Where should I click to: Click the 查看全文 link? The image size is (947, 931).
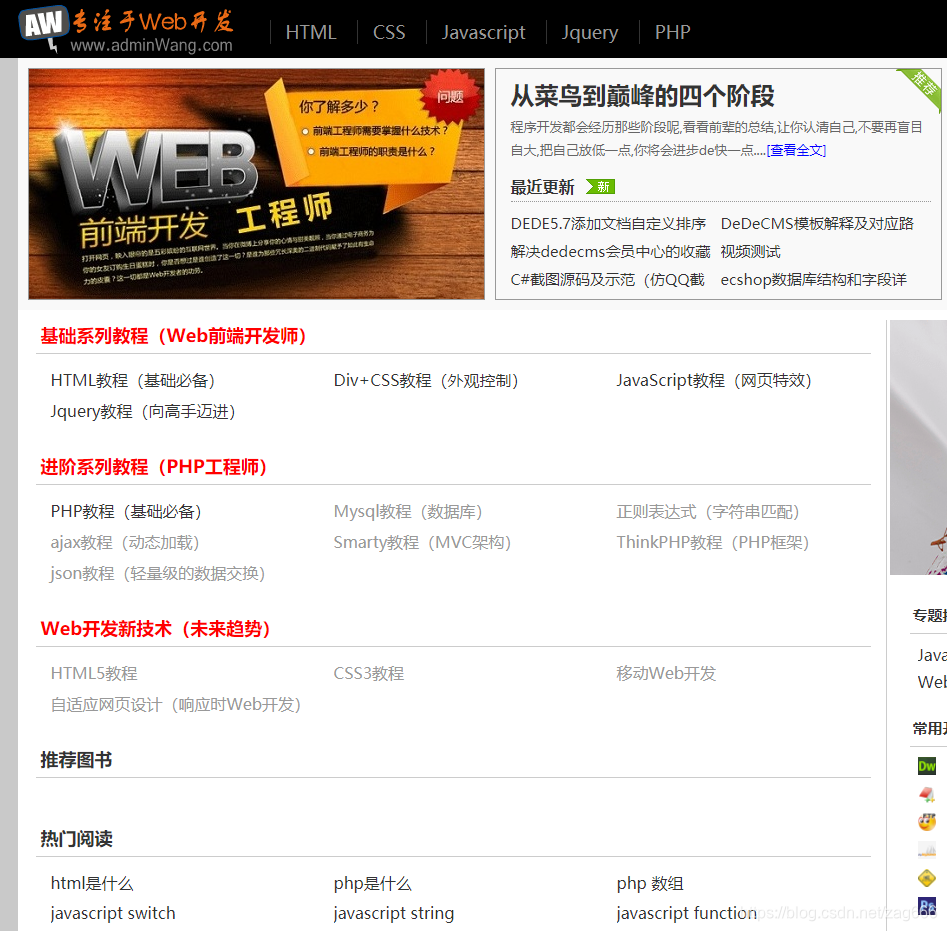pyautogui.click(x=796, y=150)
